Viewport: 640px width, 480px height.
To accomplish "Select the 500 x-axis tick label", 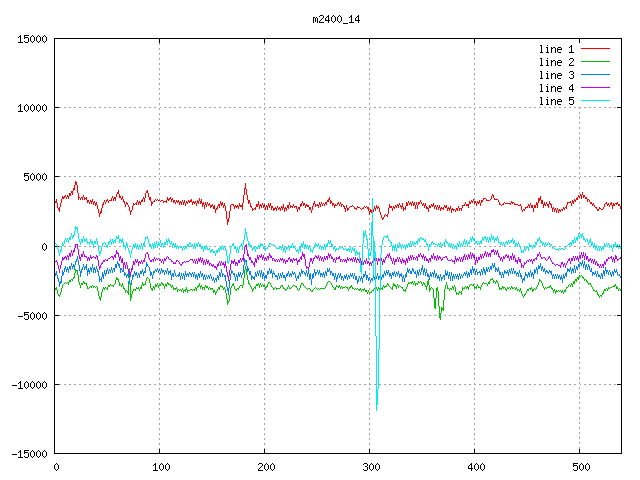I will pyautogui.click(x=580, y=467).
